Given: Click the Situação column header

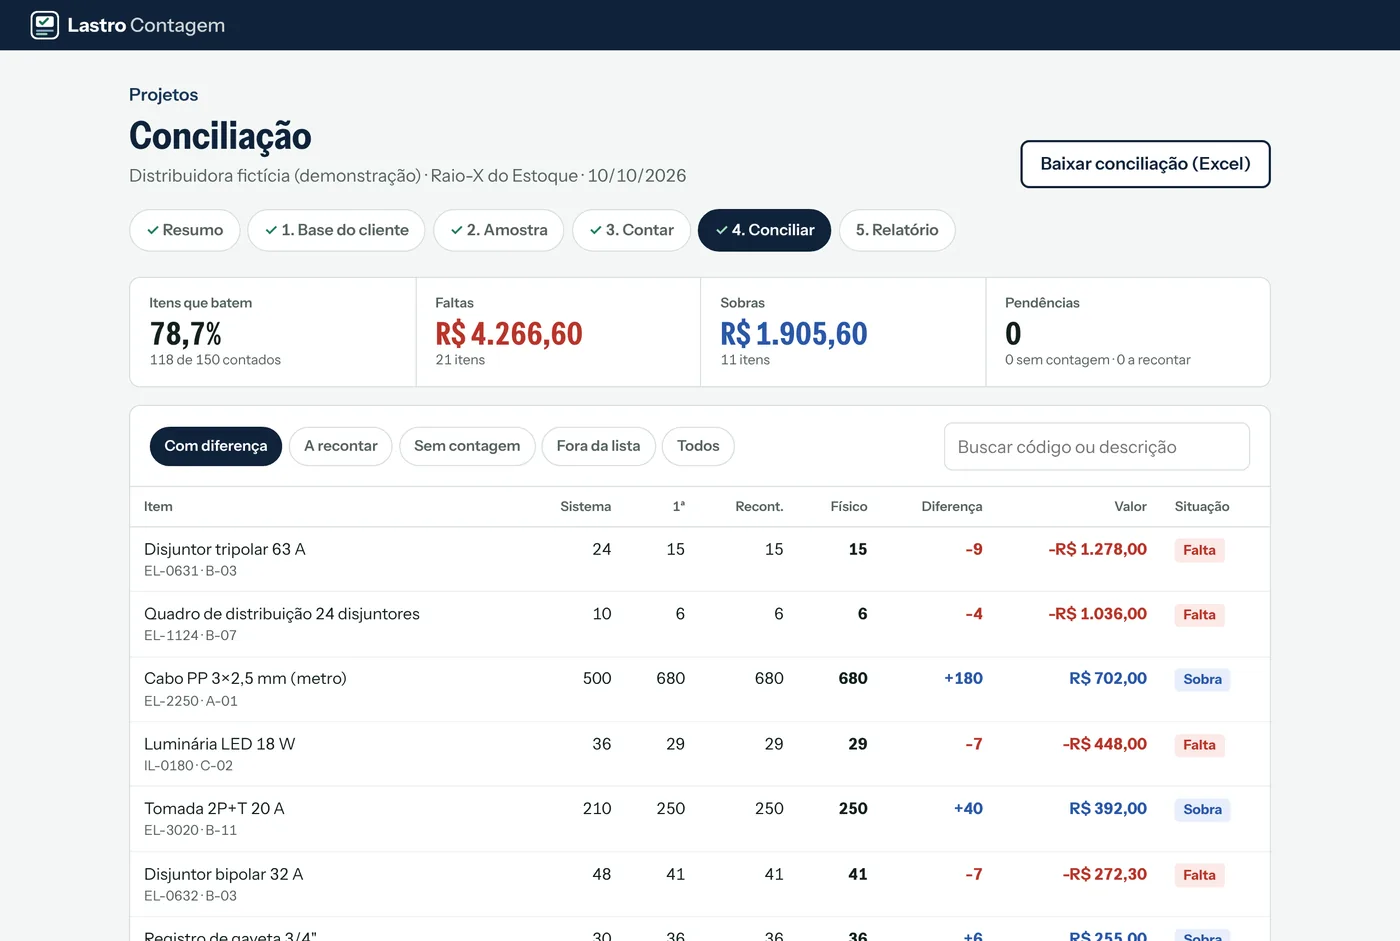Looking at the screenshot, I should (1202, 507).
